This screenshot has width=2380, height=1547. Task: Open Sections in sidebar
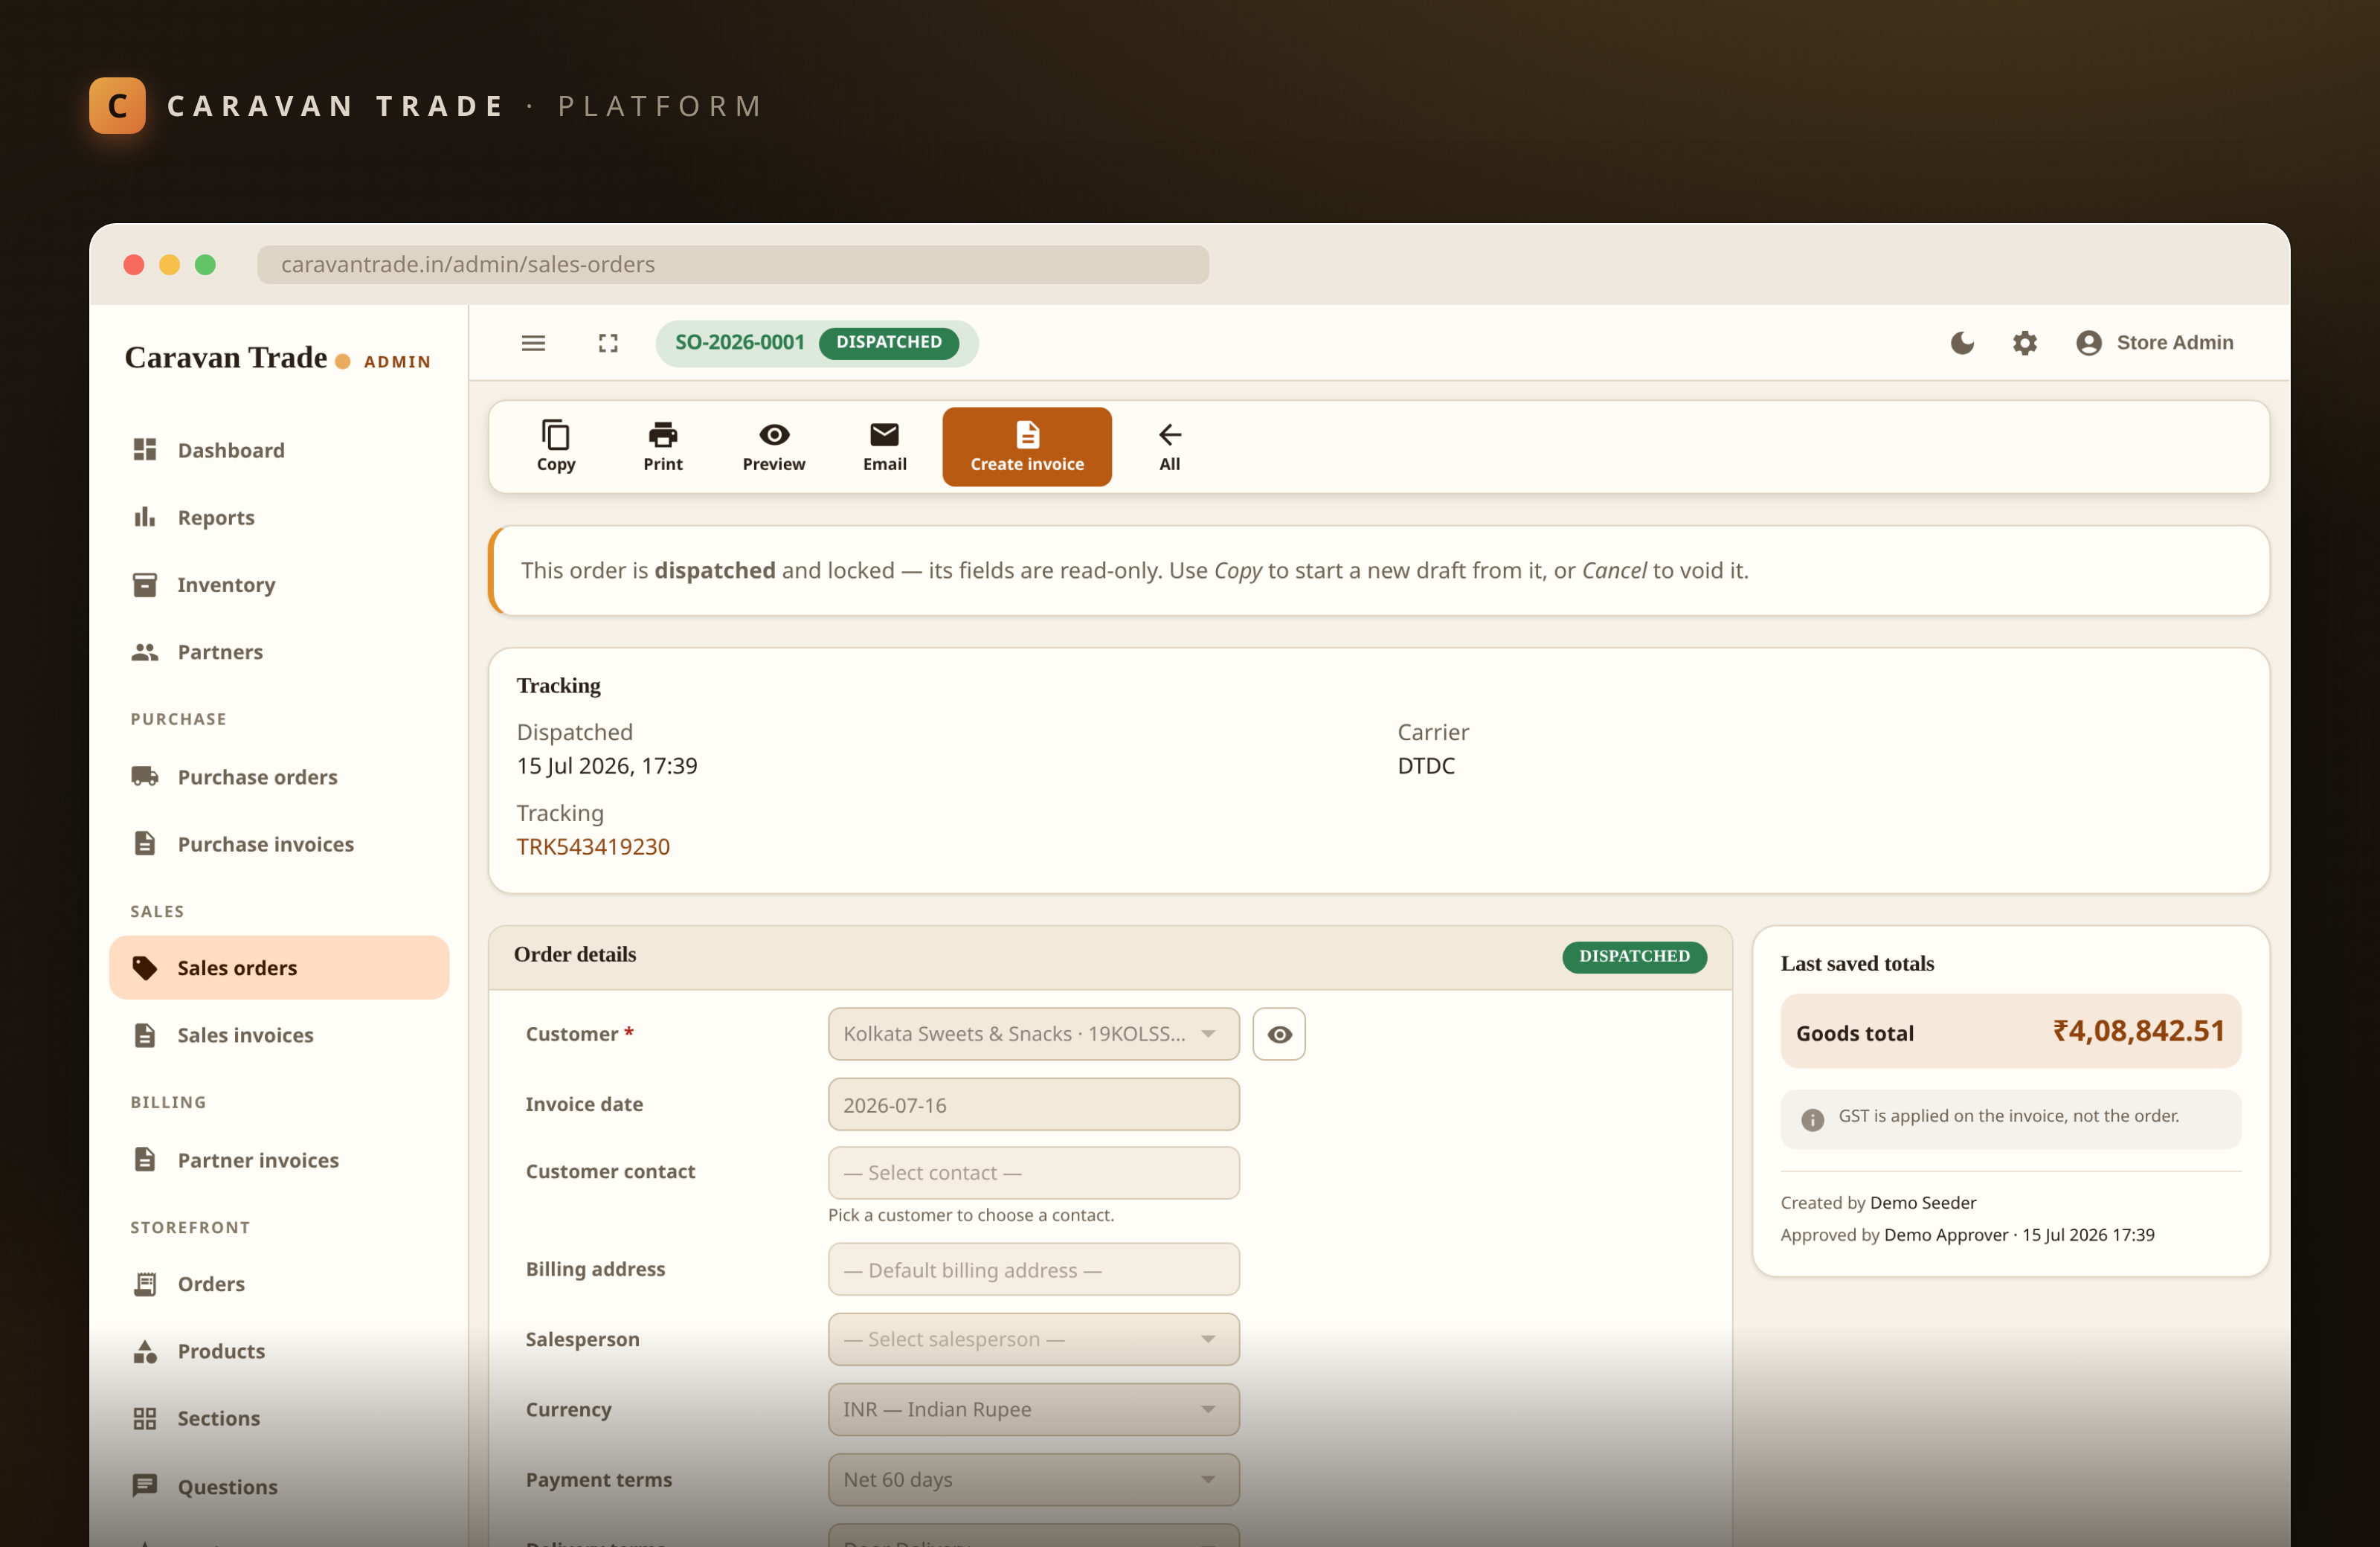(279, 1417)
